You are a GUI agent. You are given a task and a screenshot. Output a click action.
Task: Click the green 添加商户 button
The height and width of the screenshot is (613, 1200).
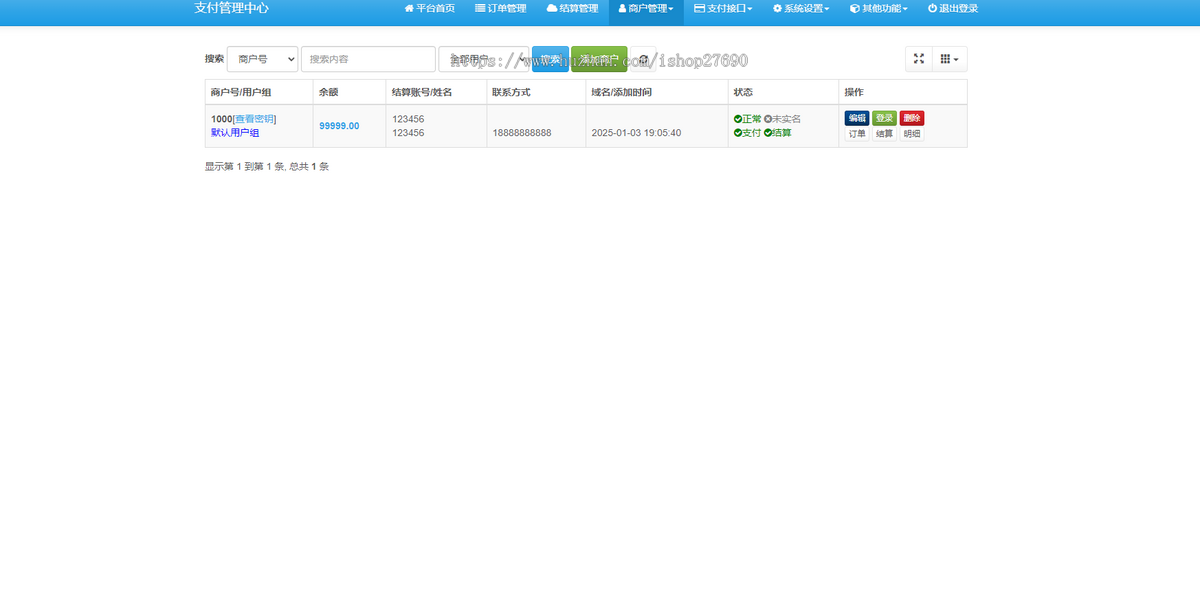[x=599, y=59]
